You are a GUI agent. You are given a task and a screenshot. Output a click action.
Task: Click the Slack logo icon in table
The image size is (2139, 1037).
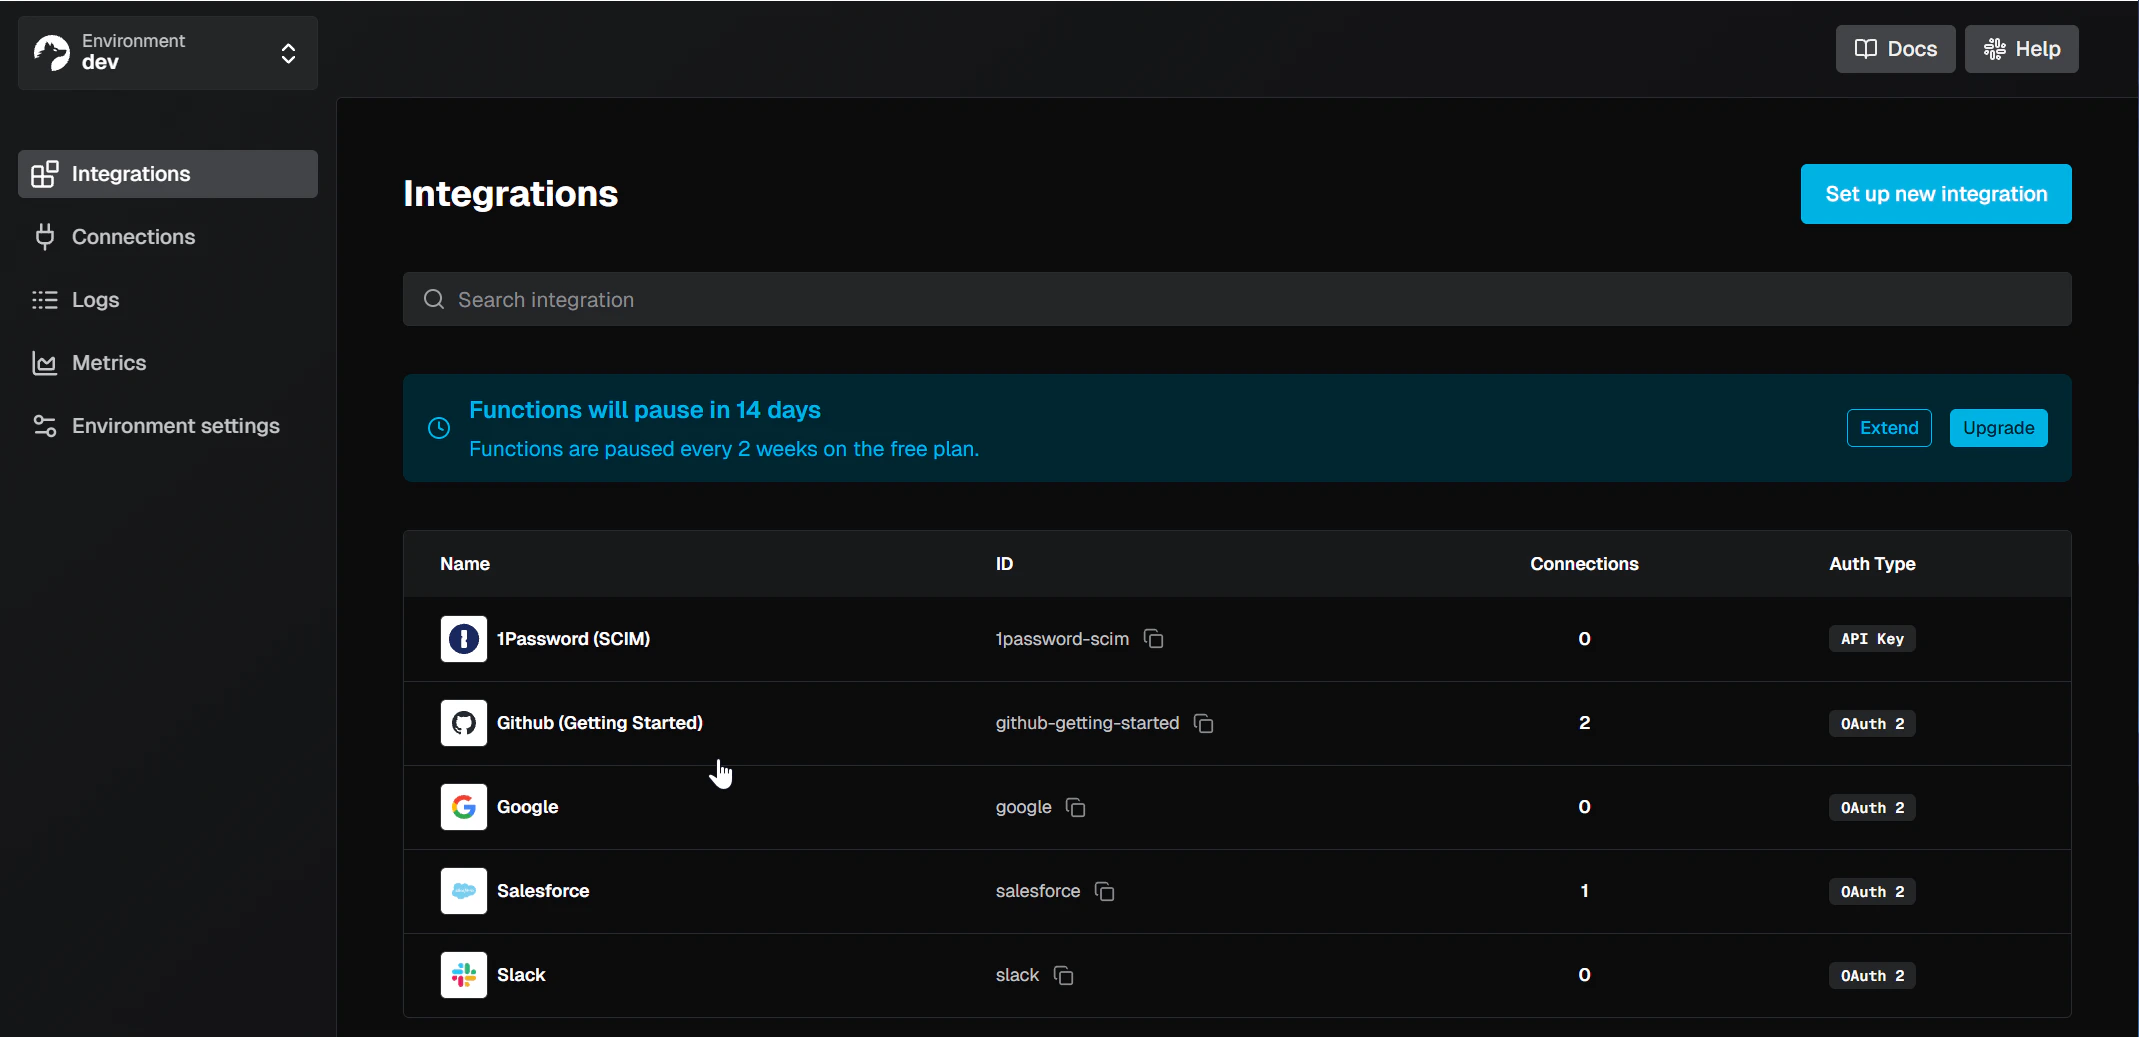pos(464,975)
